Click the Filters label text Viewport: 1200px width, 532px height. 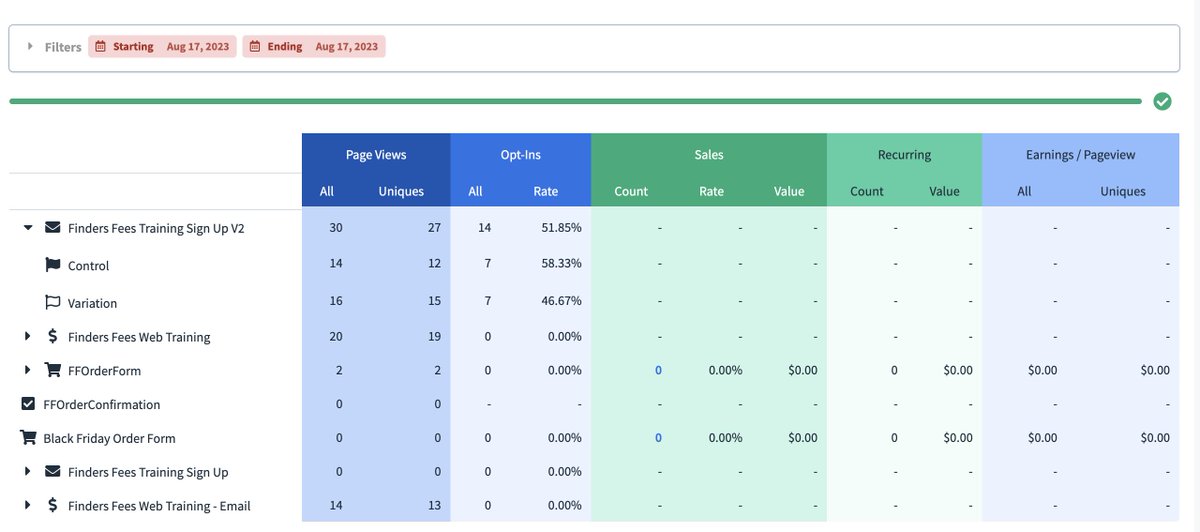[63, 47]
